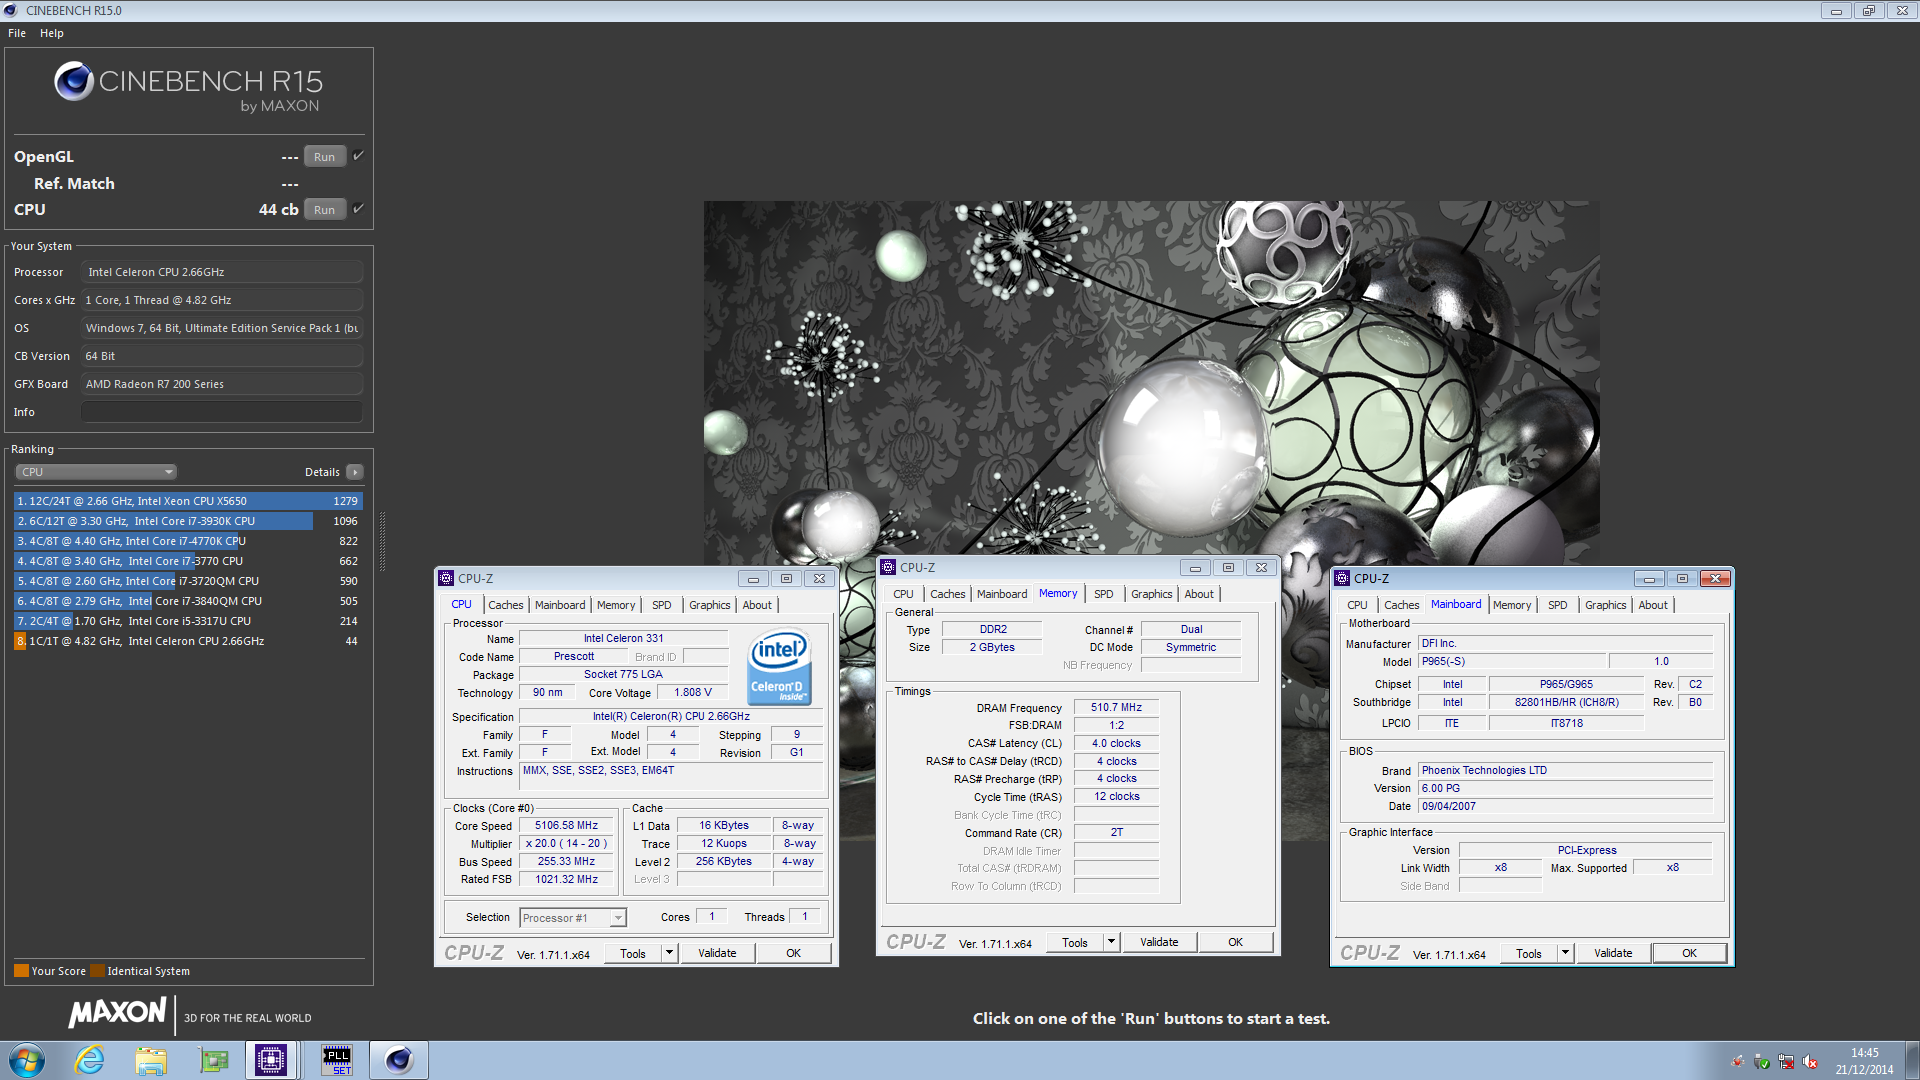Click Validate in the middle CPU-Z window
The height and width of the screenshot is (1080, 1920).
click(1159, 942)
